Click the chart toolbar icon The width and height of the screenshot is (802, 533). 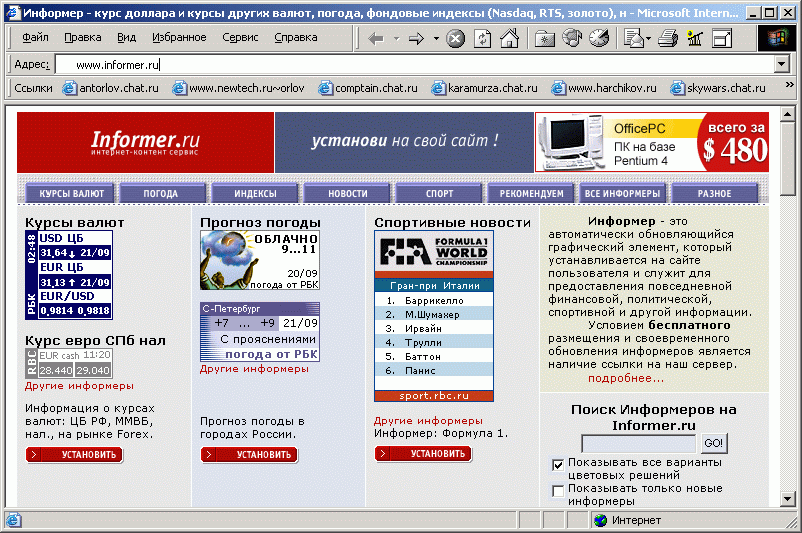(x=695, y=38)
